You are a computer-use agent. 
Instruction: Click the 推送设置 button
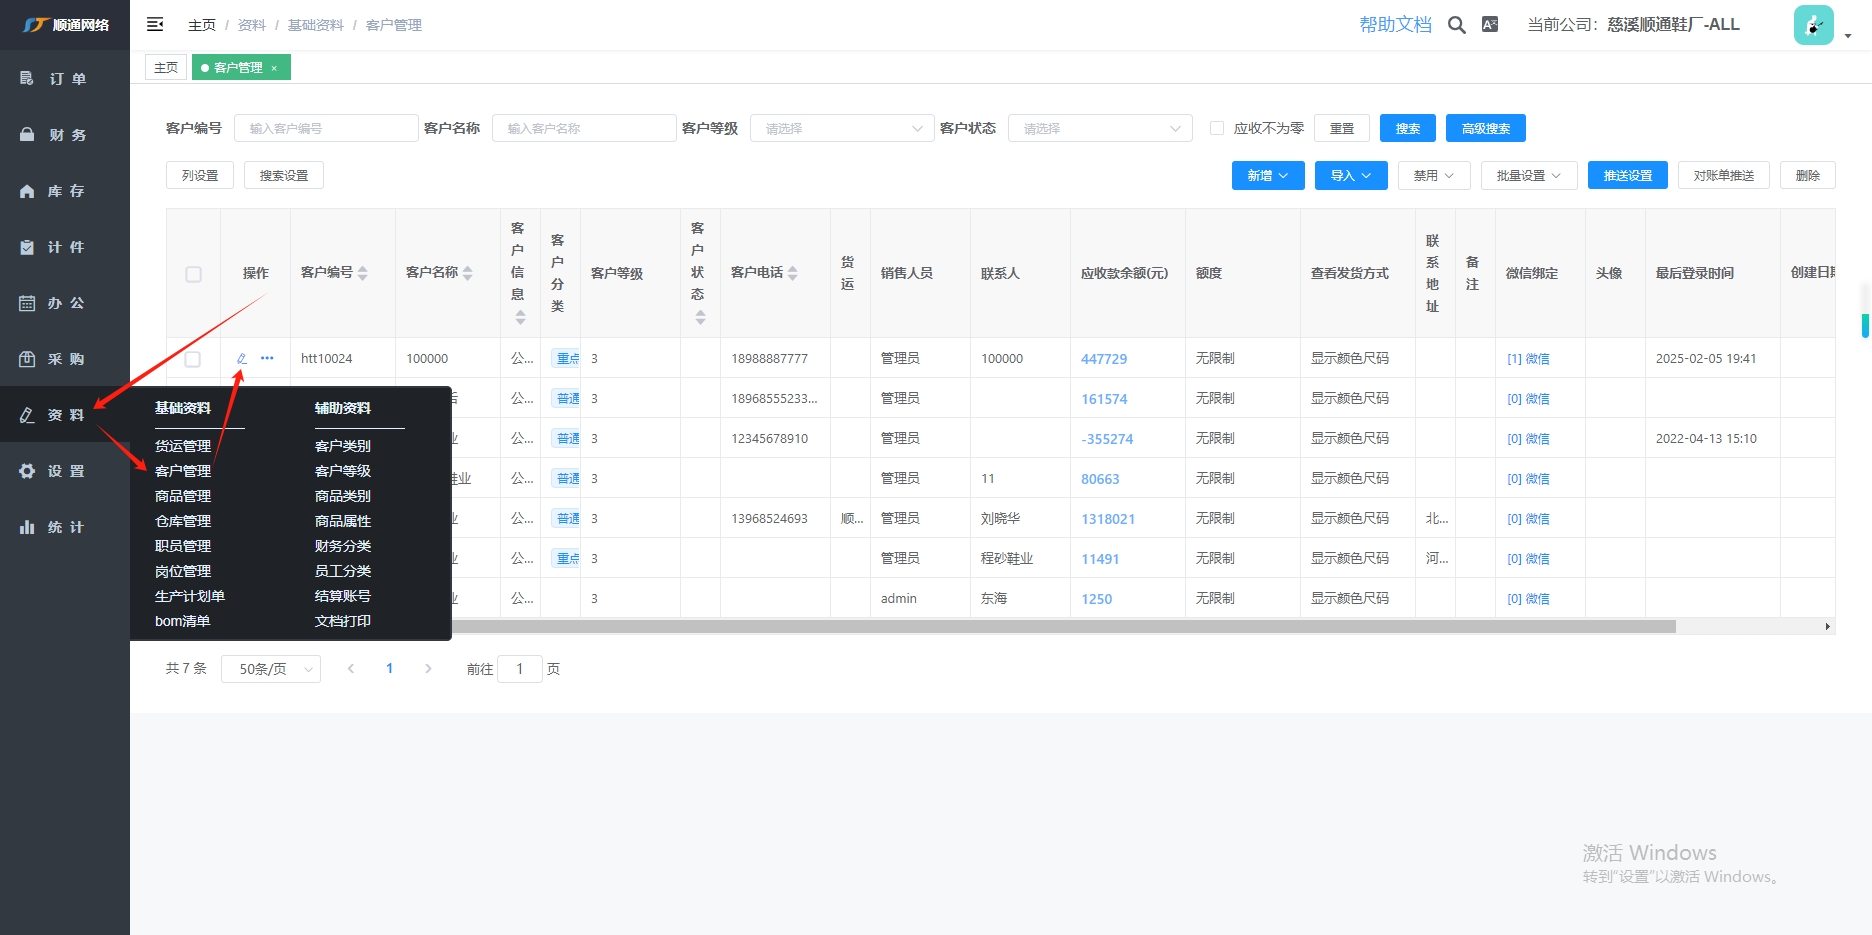1628,175
